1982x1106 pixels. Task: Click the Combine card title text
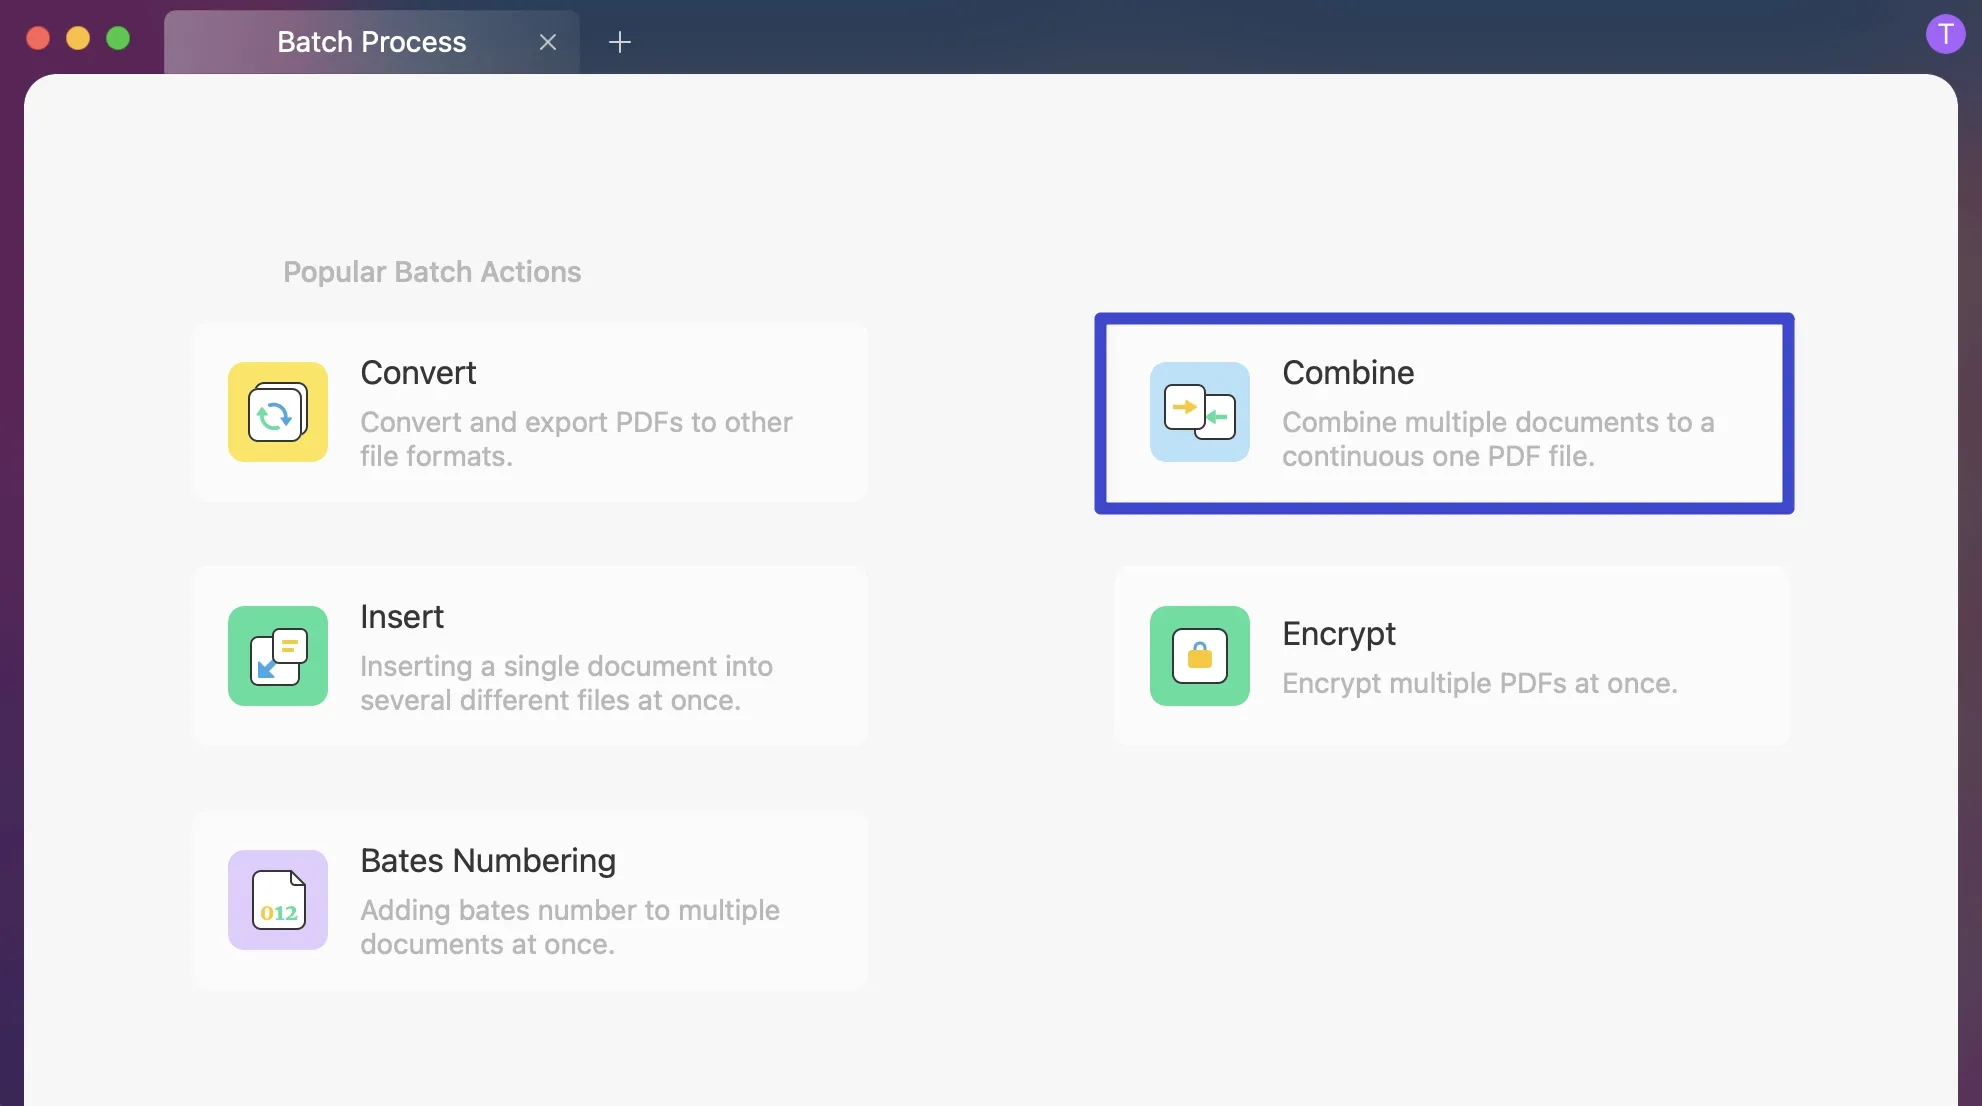(1347, 372)
